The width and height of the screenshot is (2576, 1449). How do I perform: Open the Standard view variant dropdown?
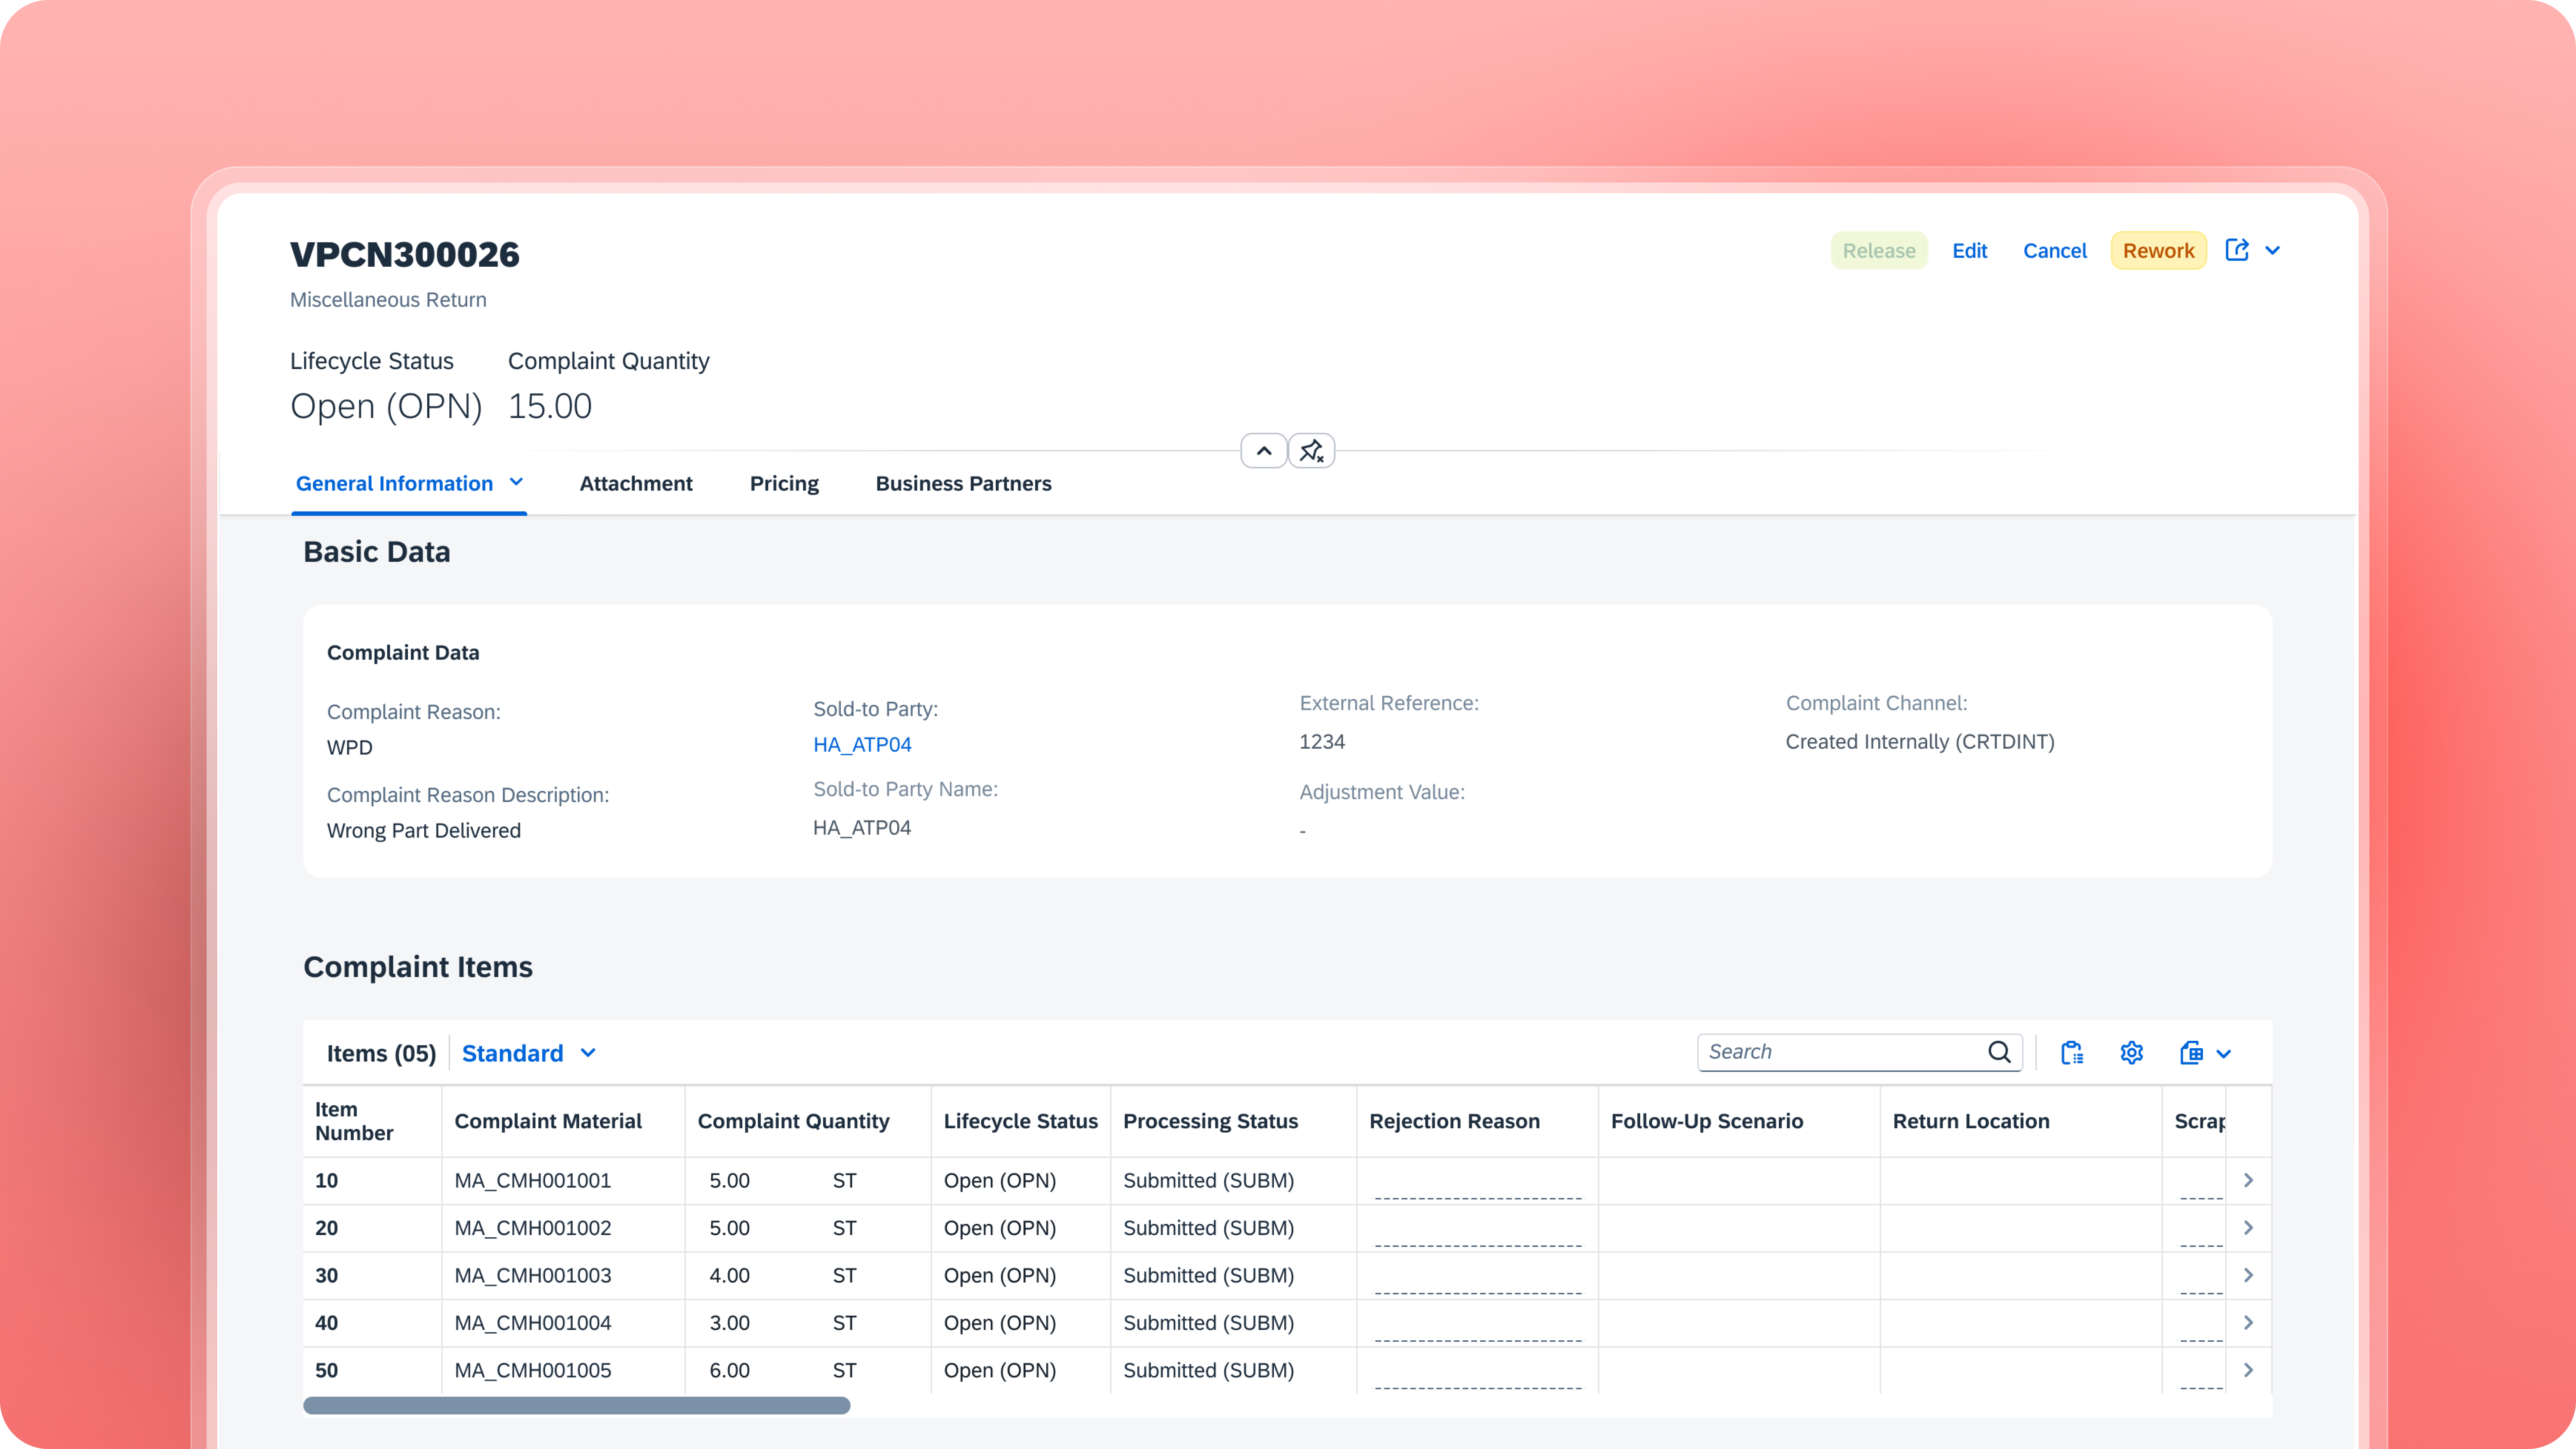click(529, 1053)
